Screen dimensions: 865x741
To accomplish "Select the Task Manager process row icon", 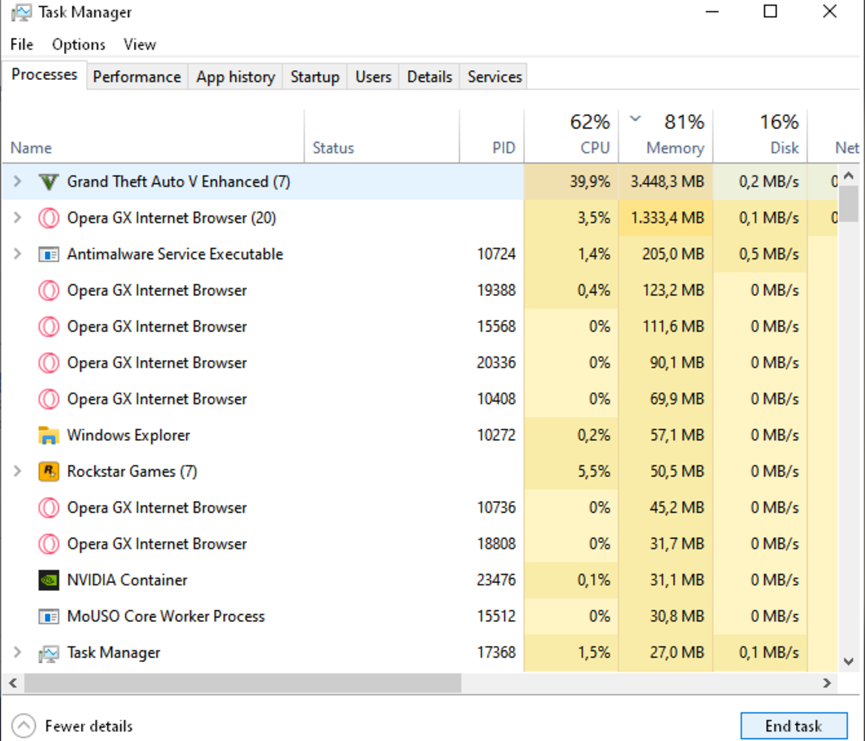I will (49, 653).
